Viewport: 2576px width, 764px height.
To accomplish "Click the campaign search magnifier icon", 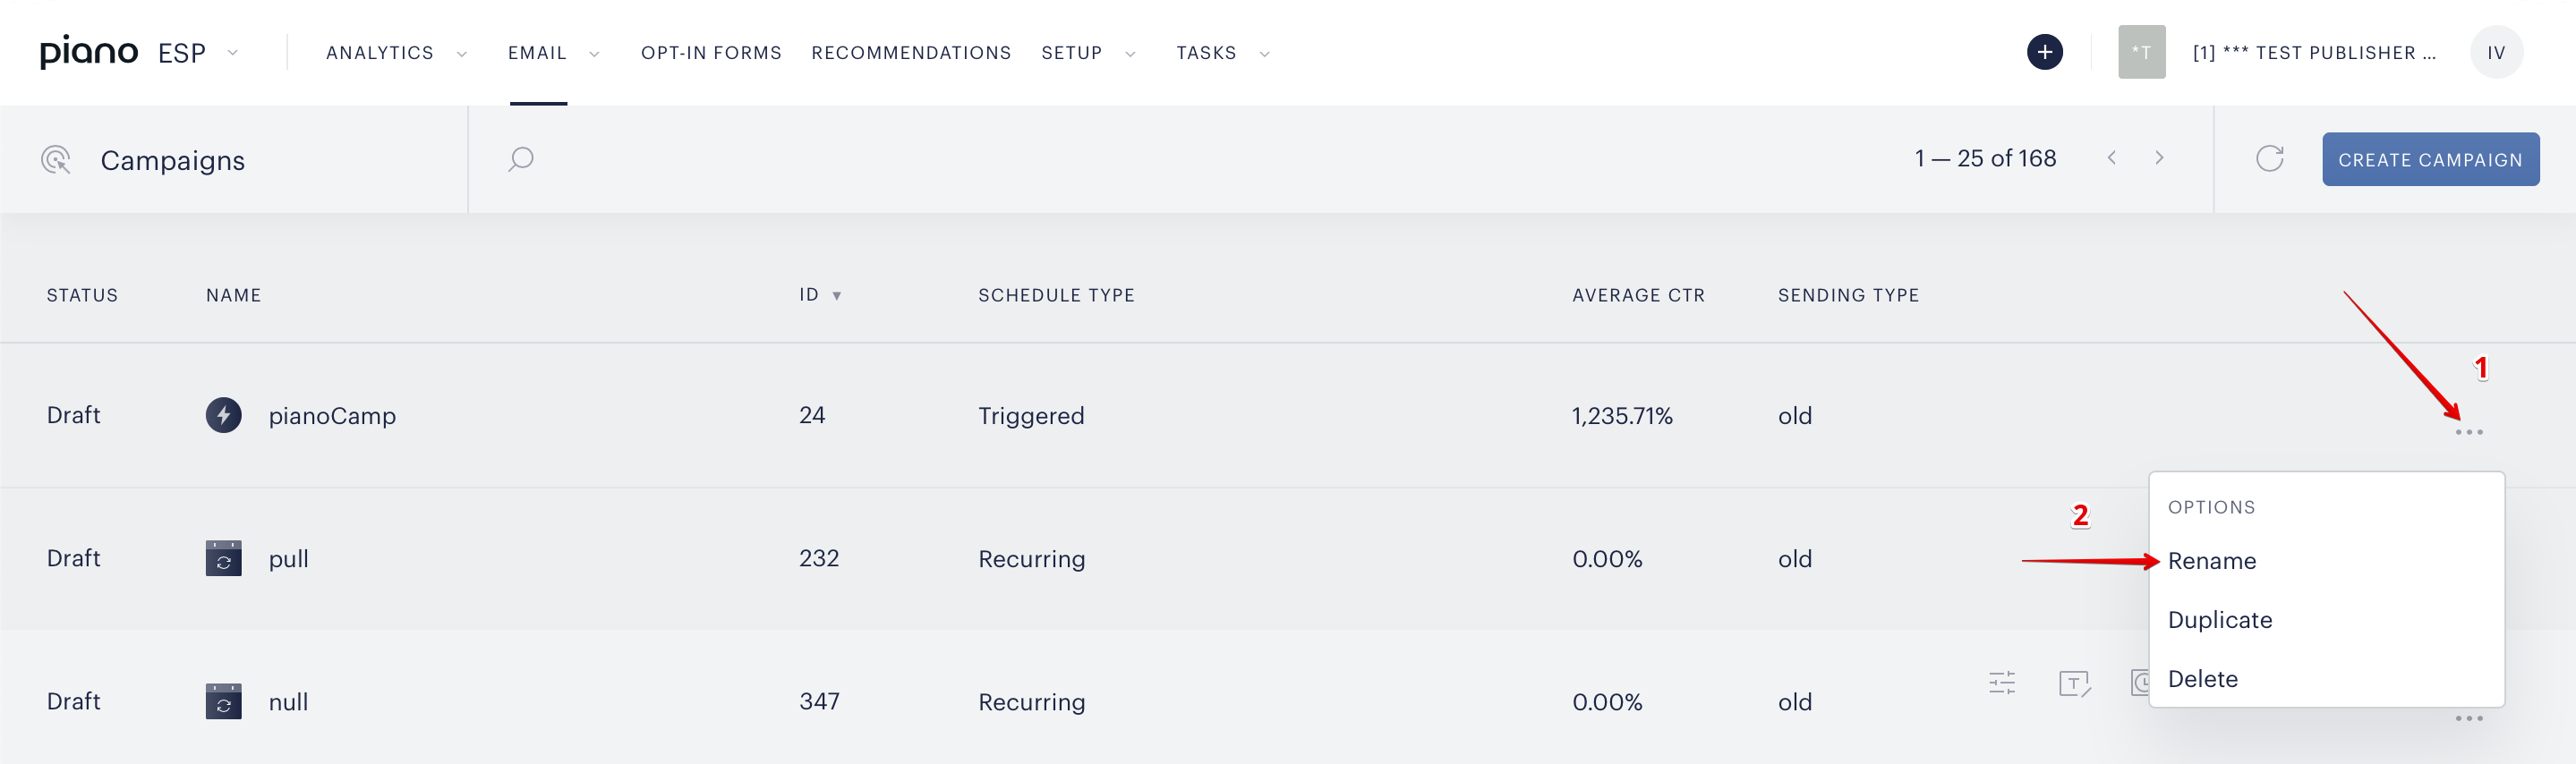I will pyautogui.click(x=521, y=159).
